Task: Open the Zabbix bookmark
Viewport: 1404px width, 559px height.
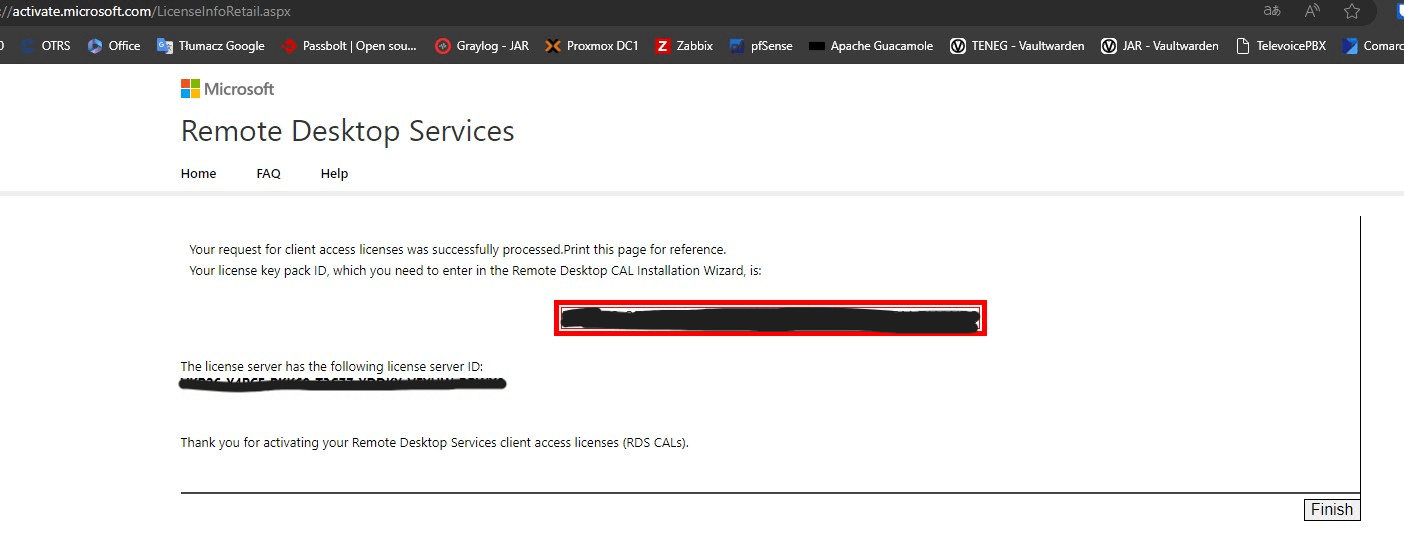Action: click(x=684, y=45)
